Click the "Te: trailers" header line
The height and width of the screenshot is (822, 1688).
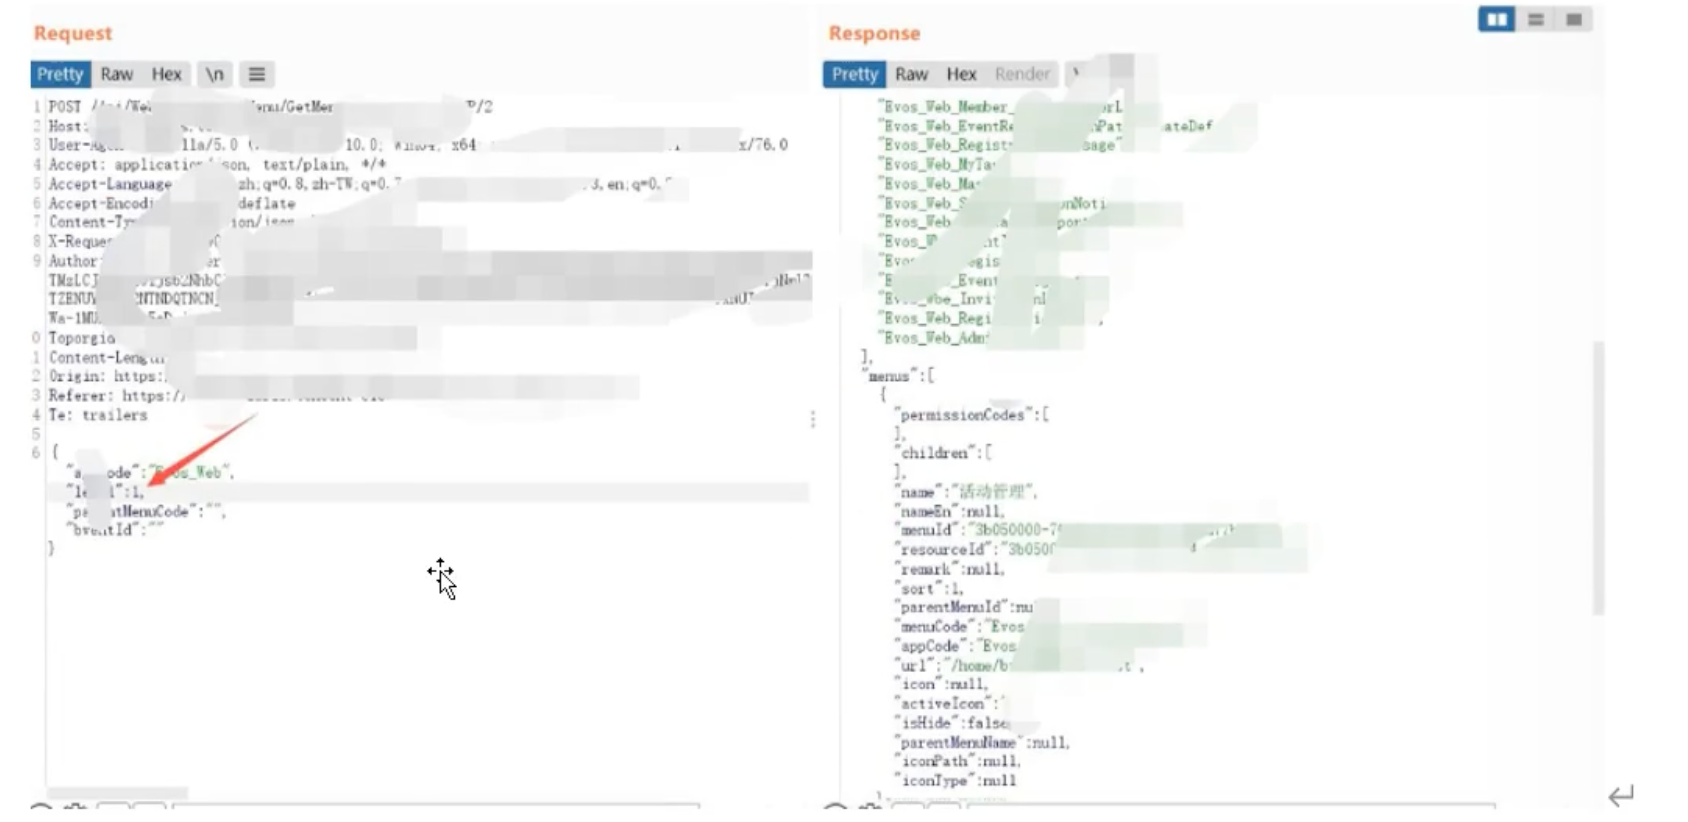98,415
